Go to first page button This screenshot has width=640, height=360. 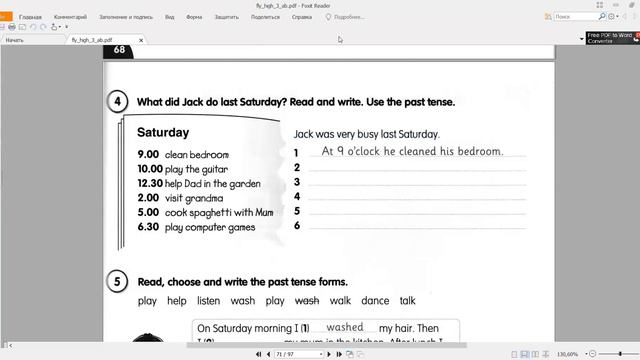(258, 354)
